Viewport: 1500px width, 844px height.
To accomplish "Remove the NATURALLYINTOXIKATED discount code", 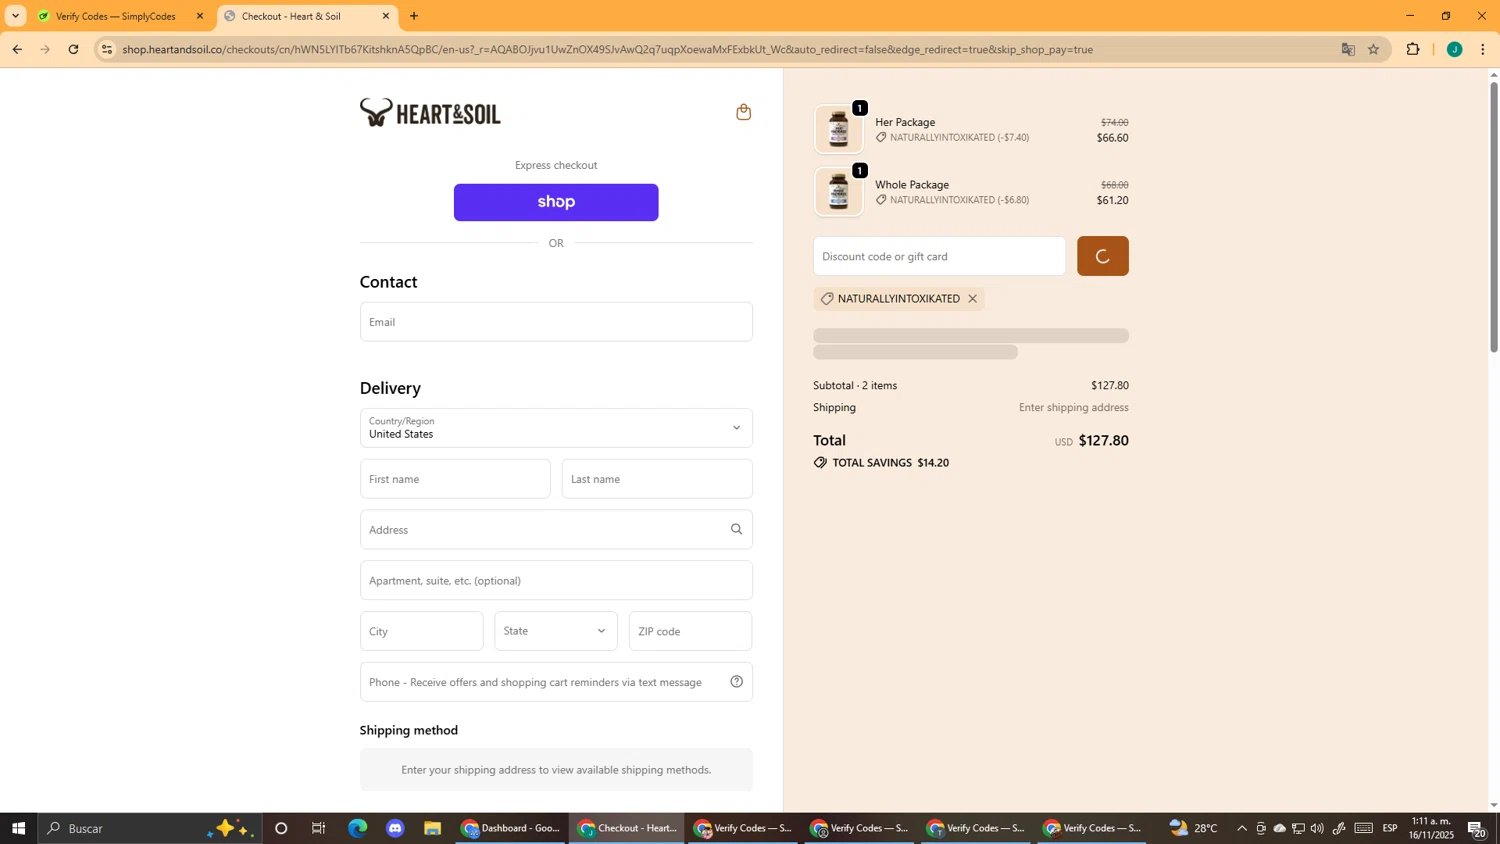I will [972, 299].
